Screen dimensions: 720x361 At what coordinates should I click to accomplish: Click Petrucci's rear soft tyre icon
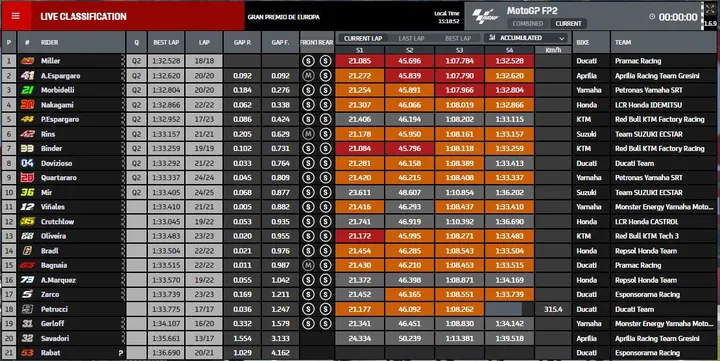(326, 309)
